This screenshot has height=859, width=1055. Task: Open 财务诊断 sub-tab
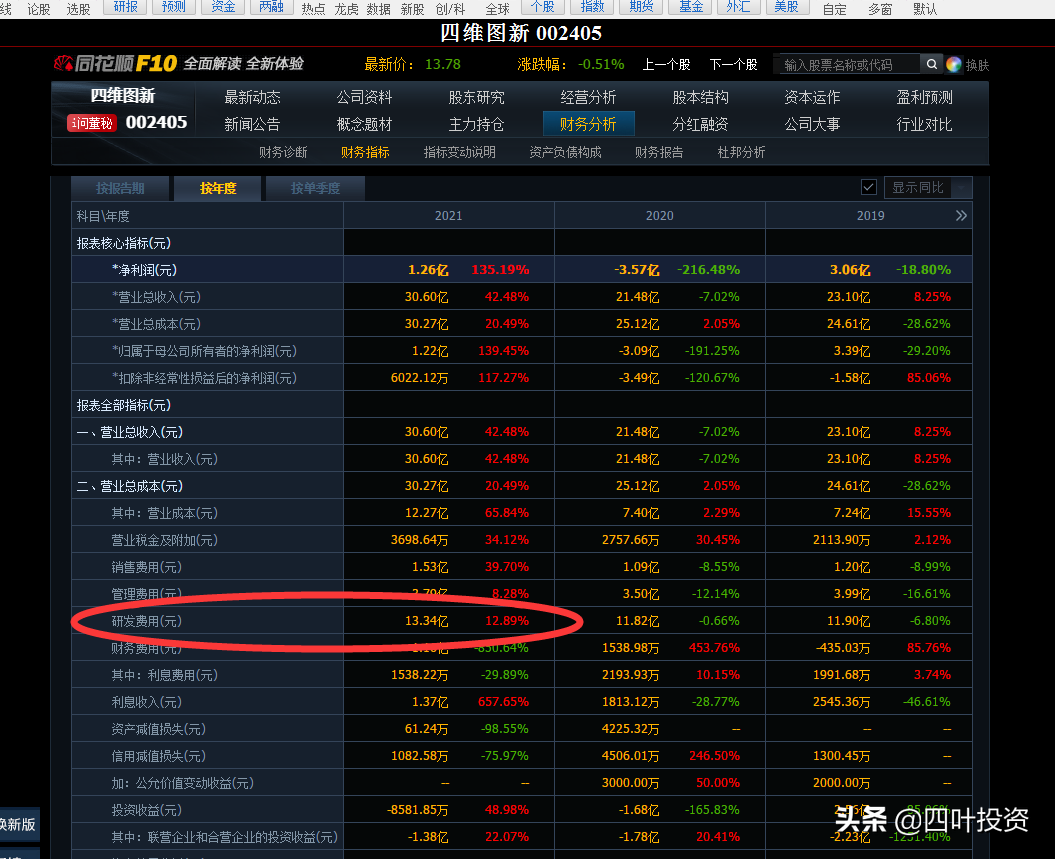tap(283, 152)
